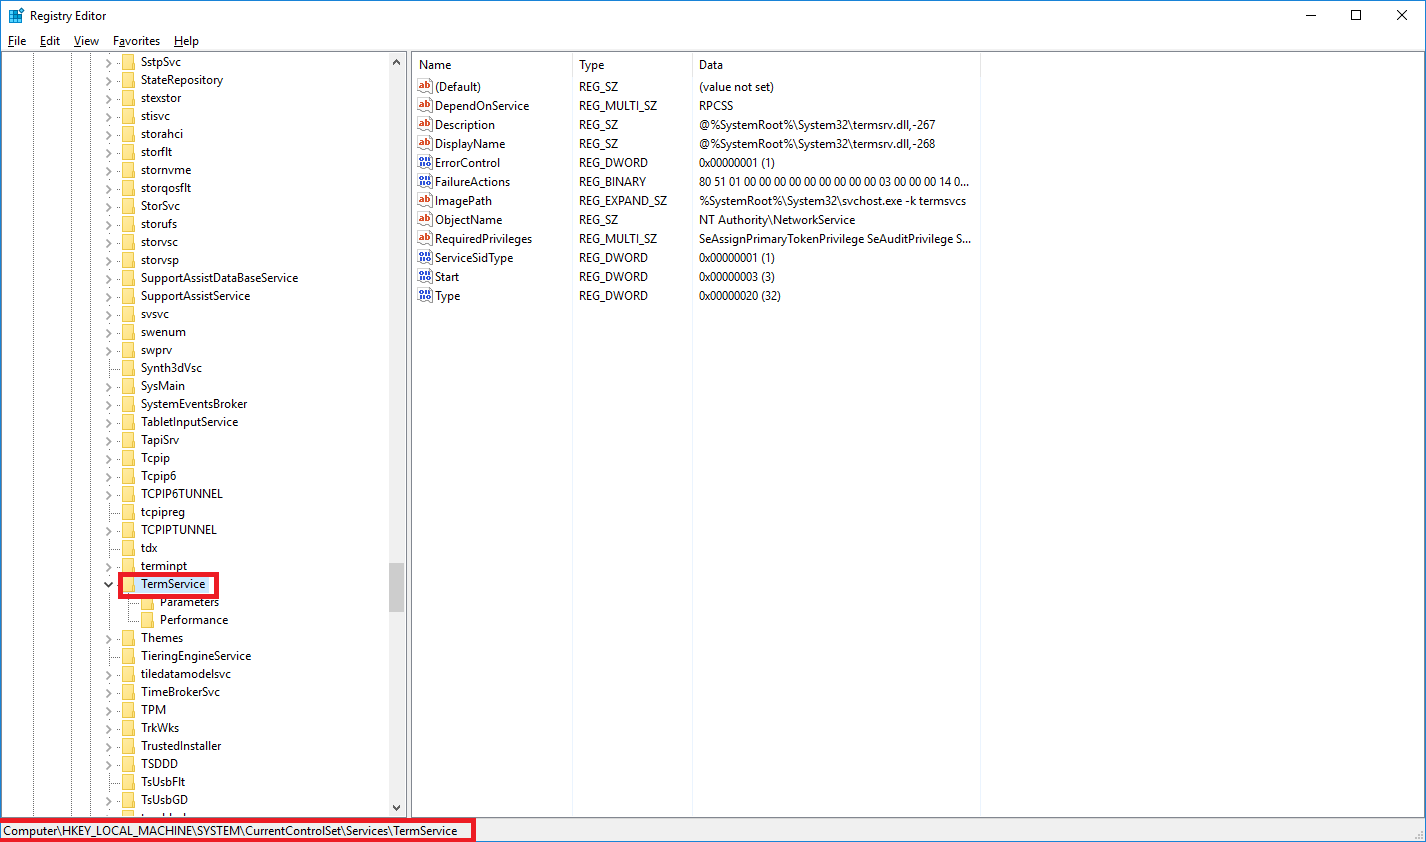Click the string icon beside ObjectName

(x=425, y=219)
